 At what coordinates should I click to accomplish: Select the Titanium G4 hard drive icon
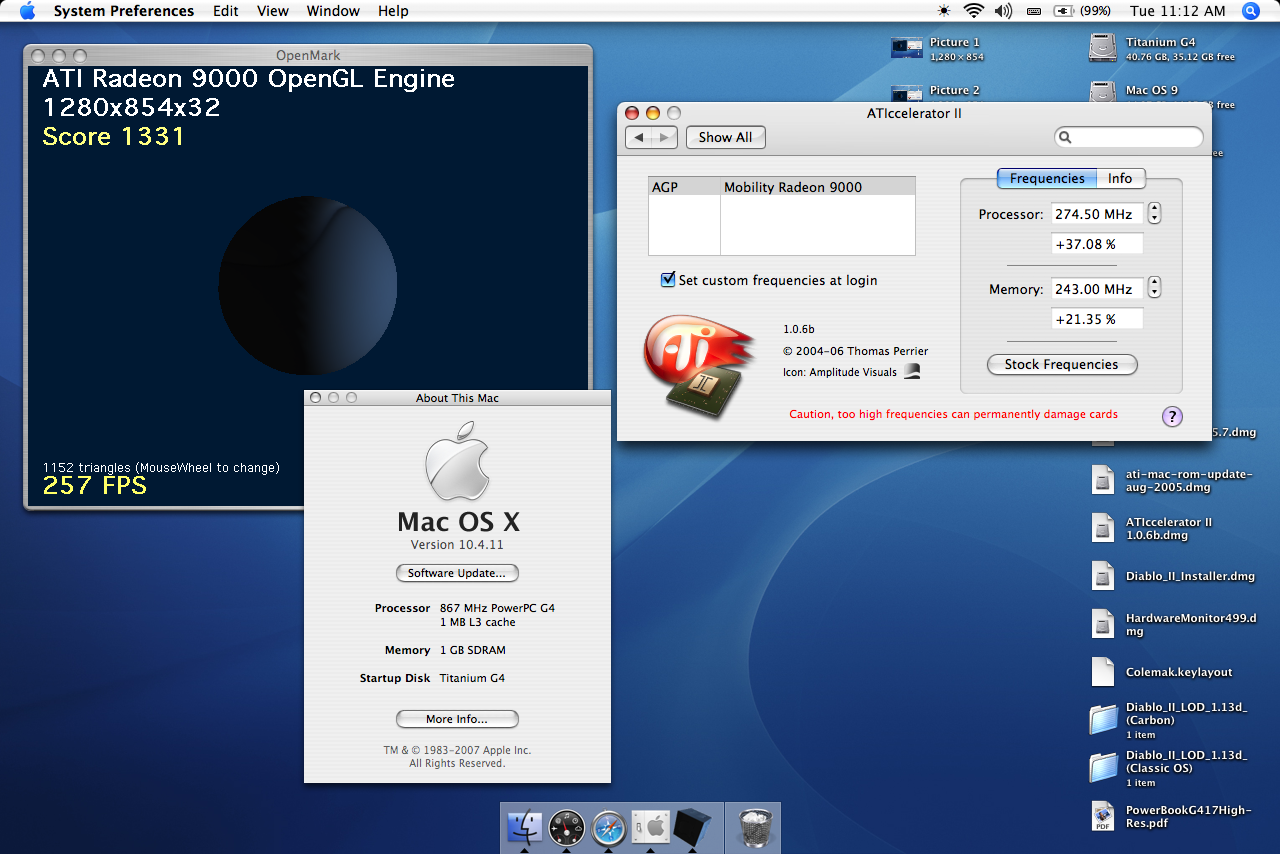coord(1102,48)
